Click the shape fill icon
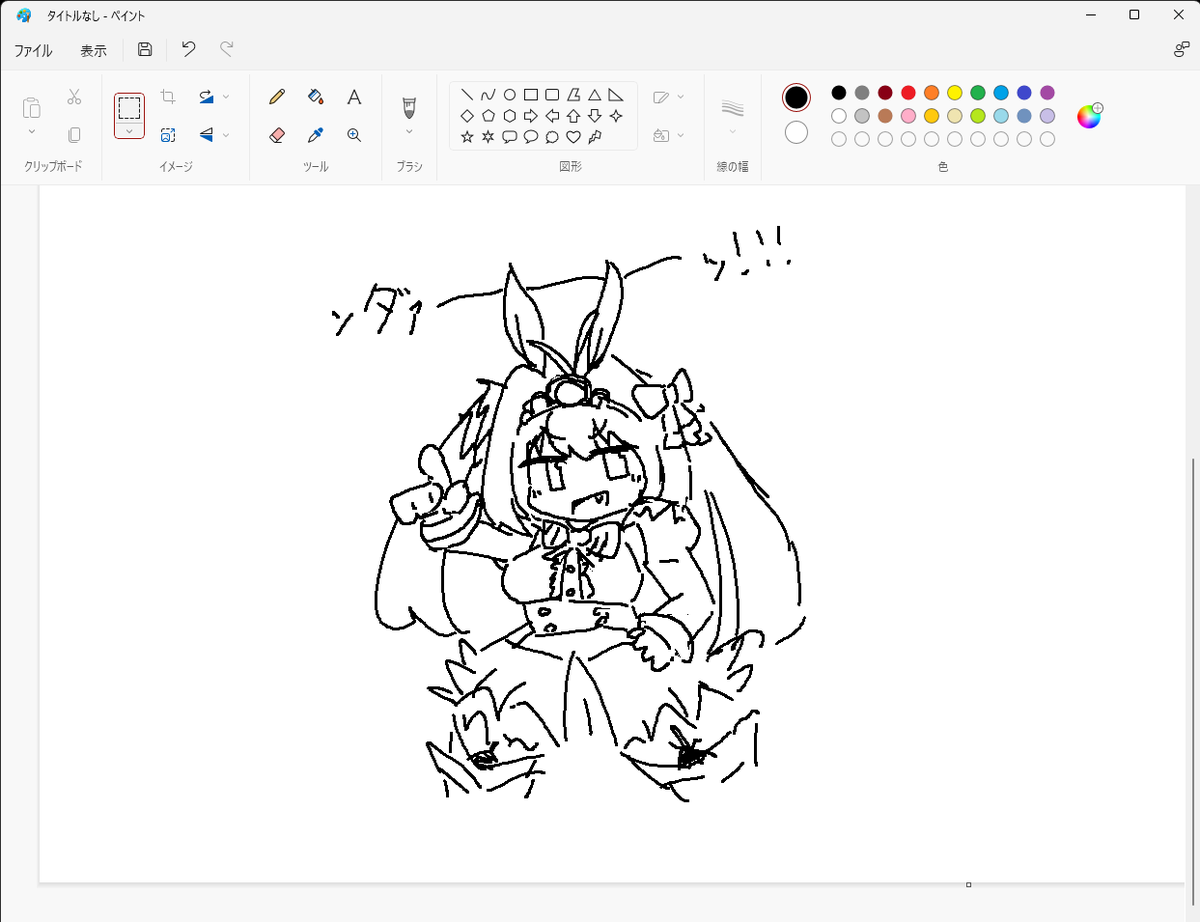This screenshot has width=1200, height=922. tap(661, 134)
